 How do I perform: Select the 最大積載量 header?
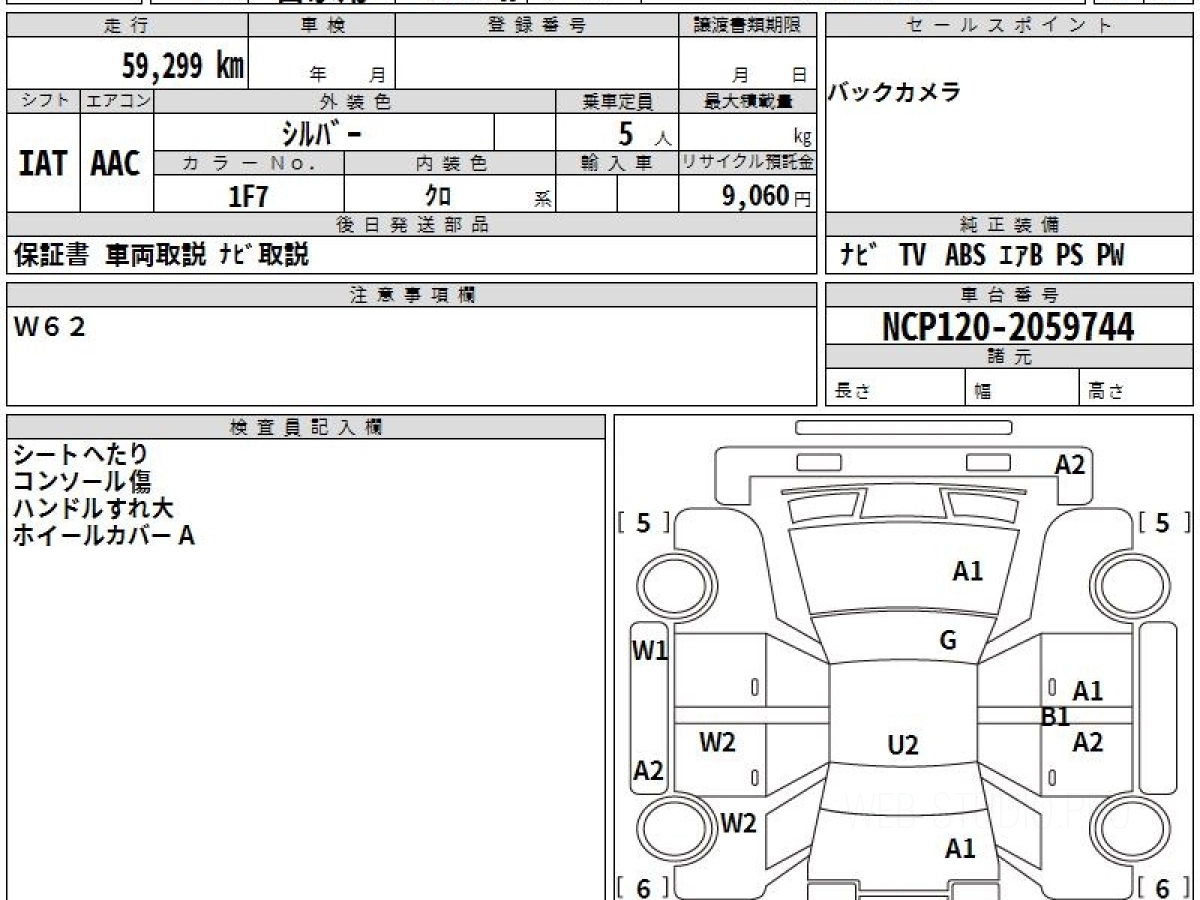point(748,101)
